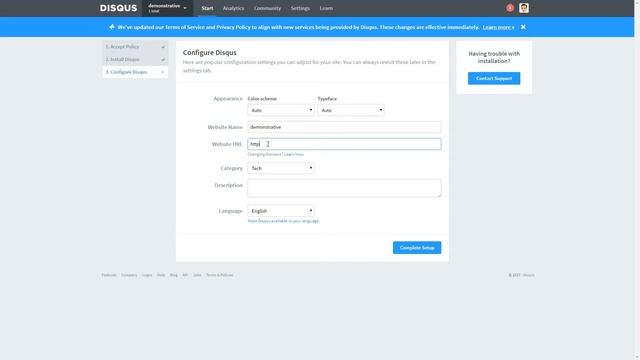The image size is (640, 360).
Task: Open the Blog footer link
Action: (x=173, y=275)
